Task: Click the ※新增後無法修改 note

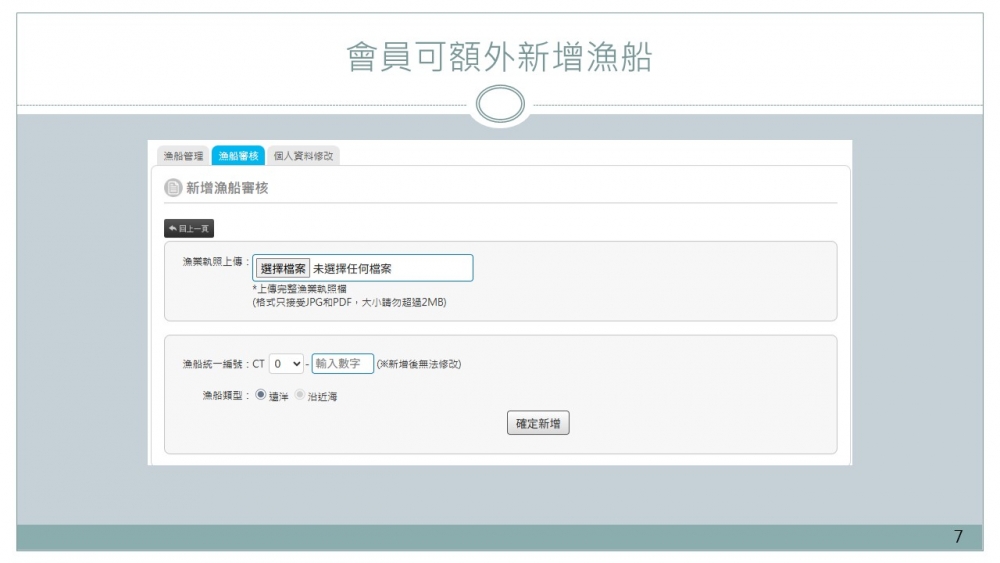Action: [419, 364]
